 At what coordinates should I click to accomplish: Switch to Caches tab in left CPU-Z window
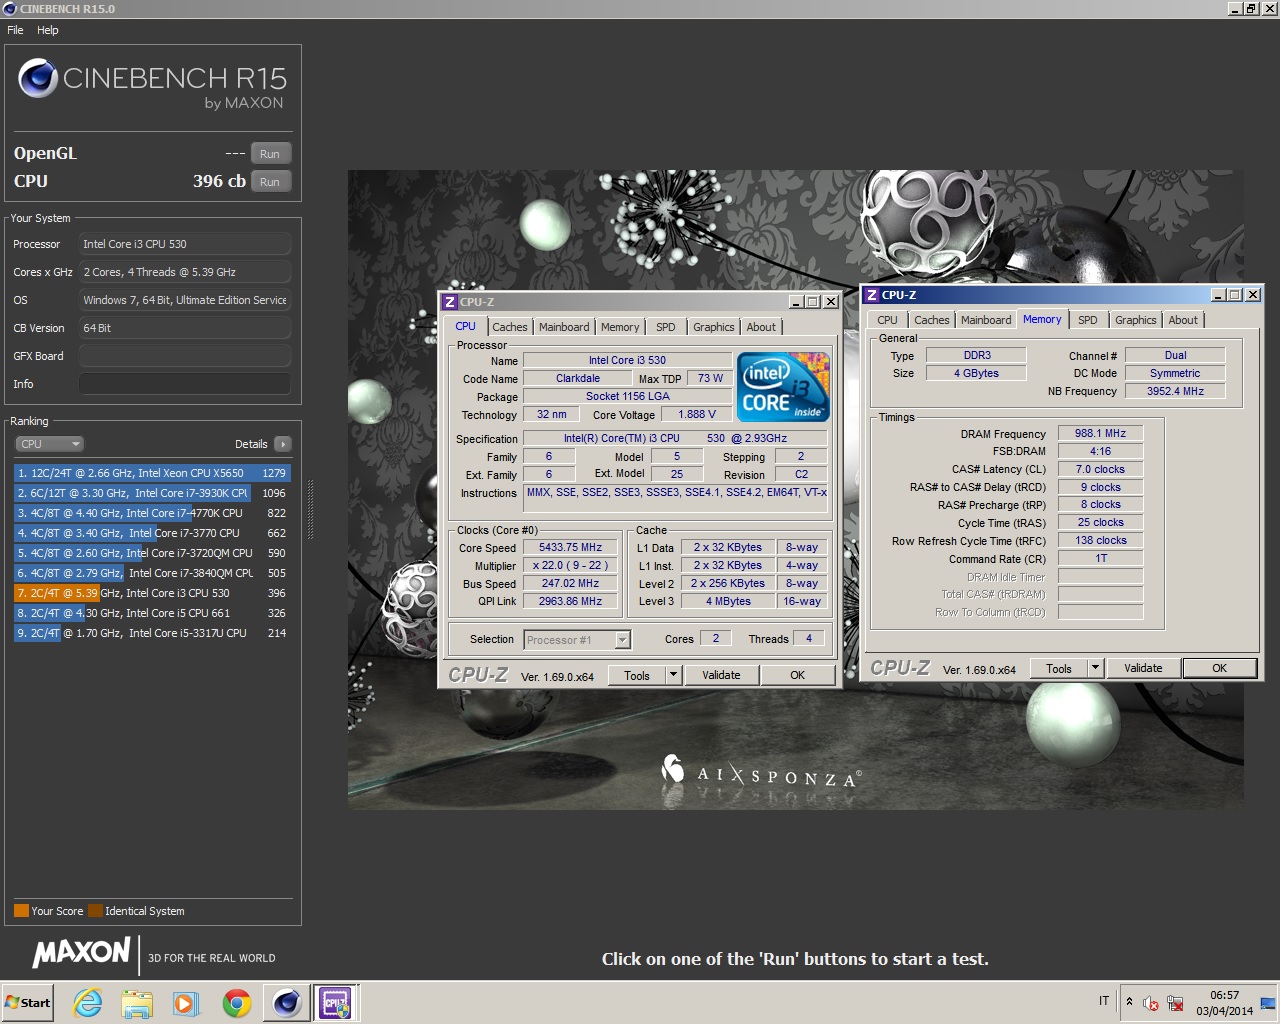pyautogui.click(x=509, y=327)
